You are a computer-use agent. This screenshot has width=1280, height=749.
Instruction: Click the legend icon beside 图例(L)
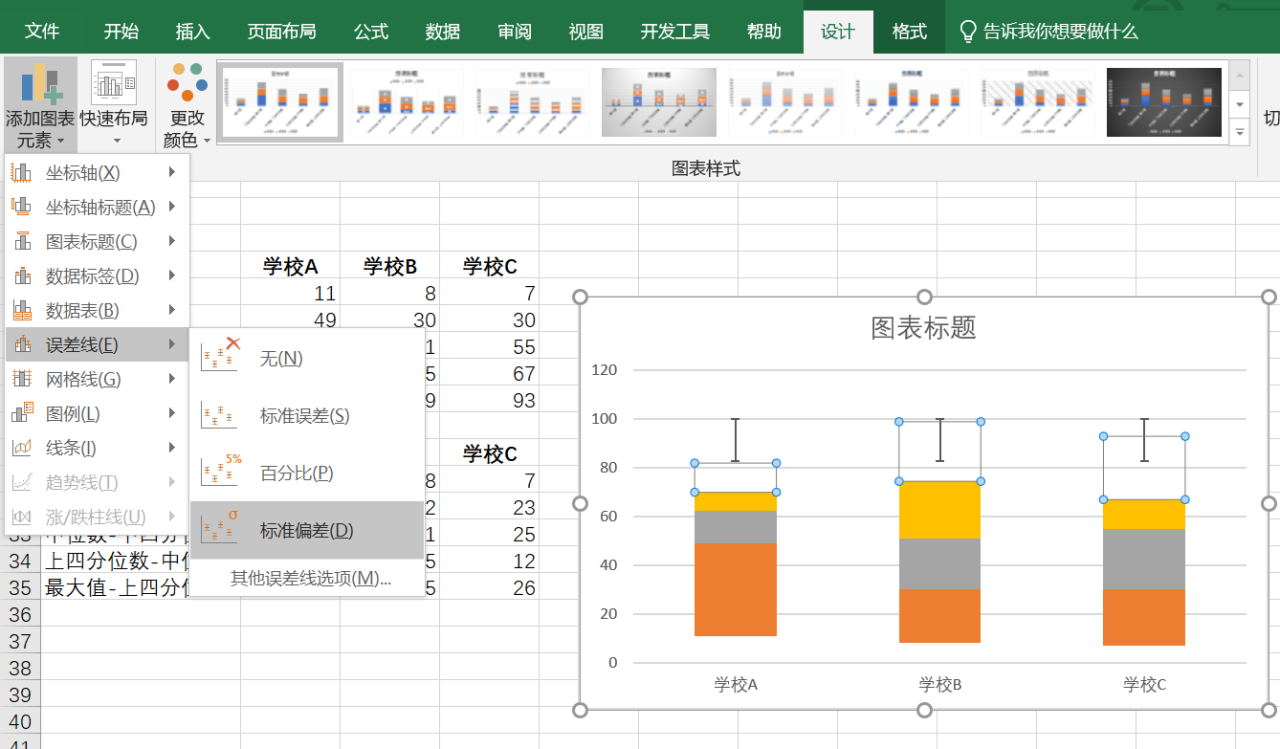[x=21, y=413]
